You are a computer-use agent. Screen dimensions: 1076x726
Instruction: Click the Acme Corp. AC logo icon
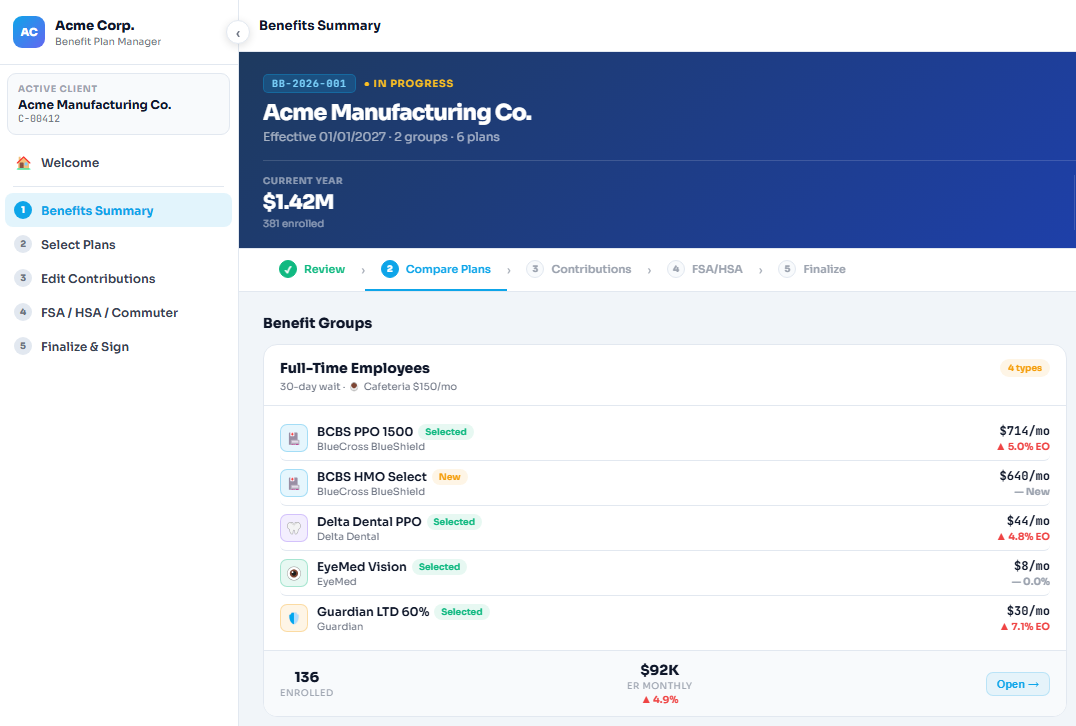[29, 32]
